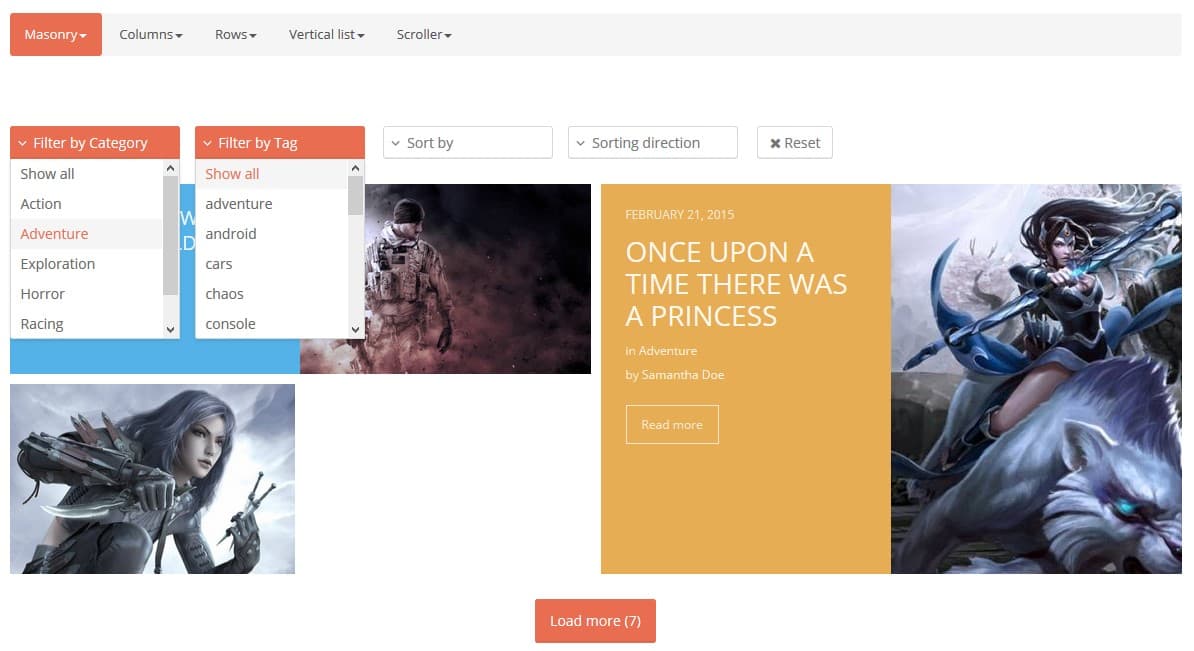Choose the console tag
1194x651 pixels.
(272, 324)
